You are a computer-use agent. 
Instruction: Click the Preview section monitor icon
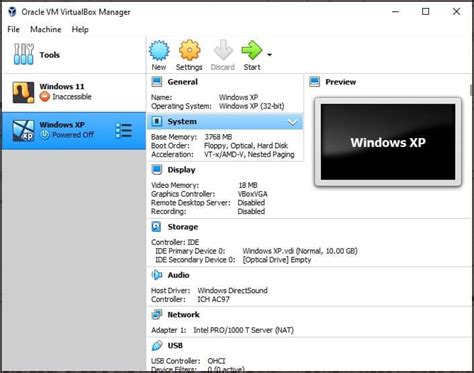click(314, 82)
